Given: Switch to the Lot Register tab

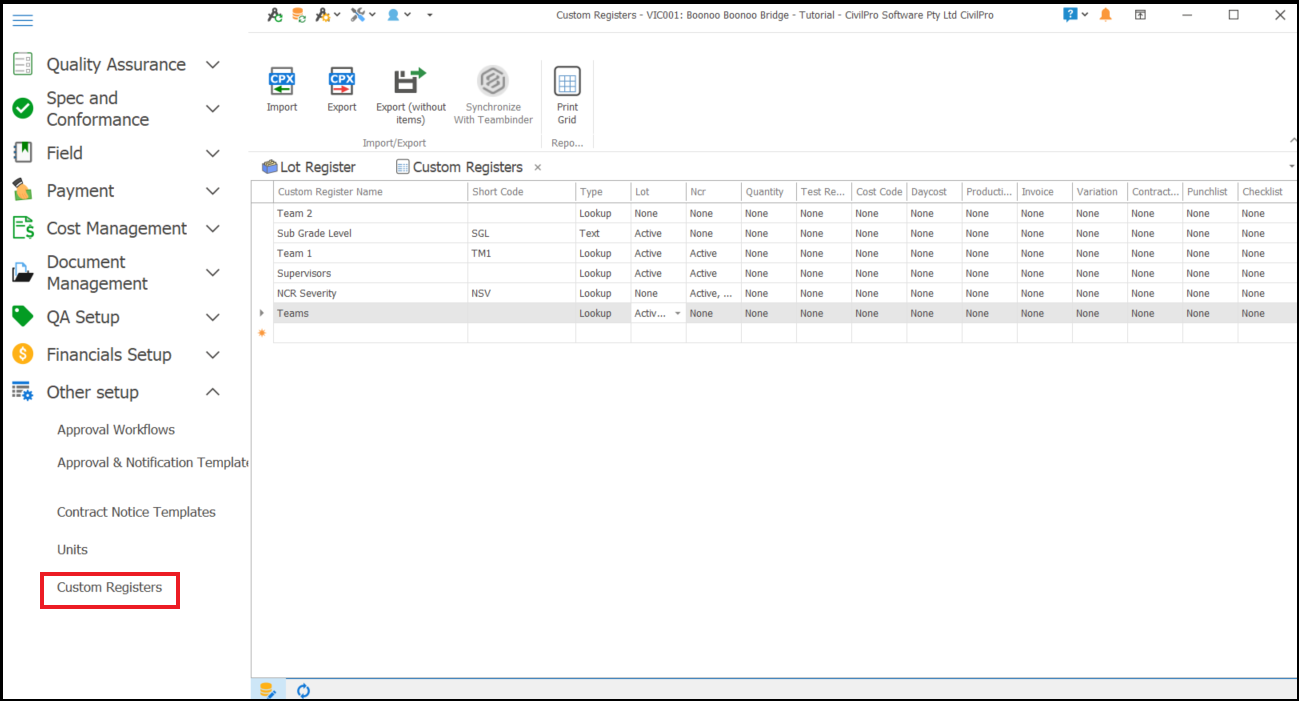Looking at the screenshot, I should (308, 167).
